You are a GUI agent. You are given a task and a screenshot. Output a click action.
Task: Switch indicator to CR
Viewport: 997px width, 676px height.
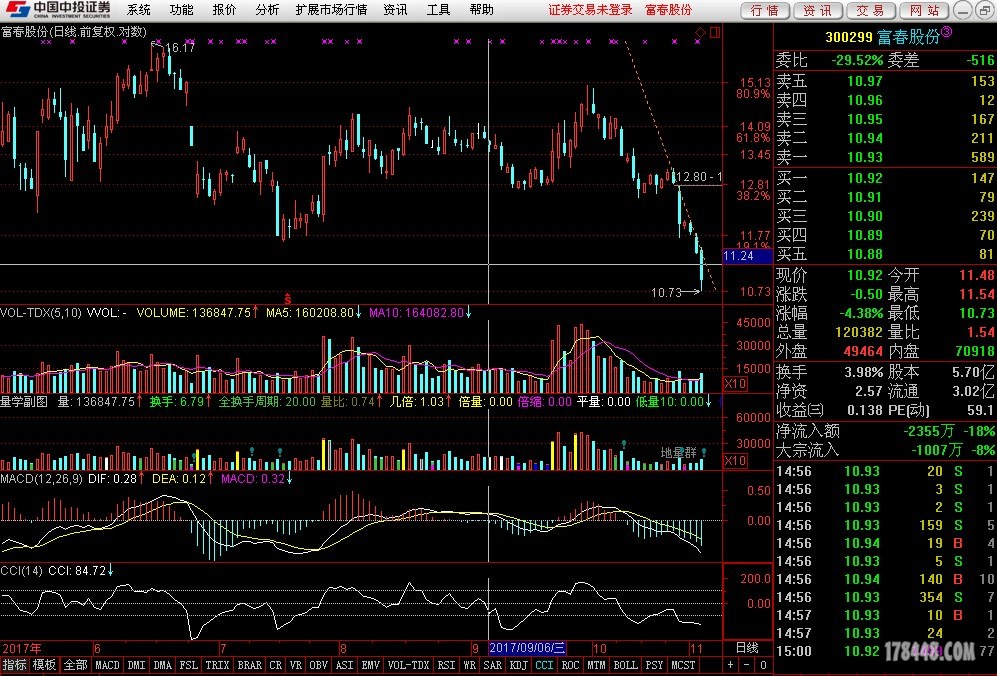click(275, 665)
